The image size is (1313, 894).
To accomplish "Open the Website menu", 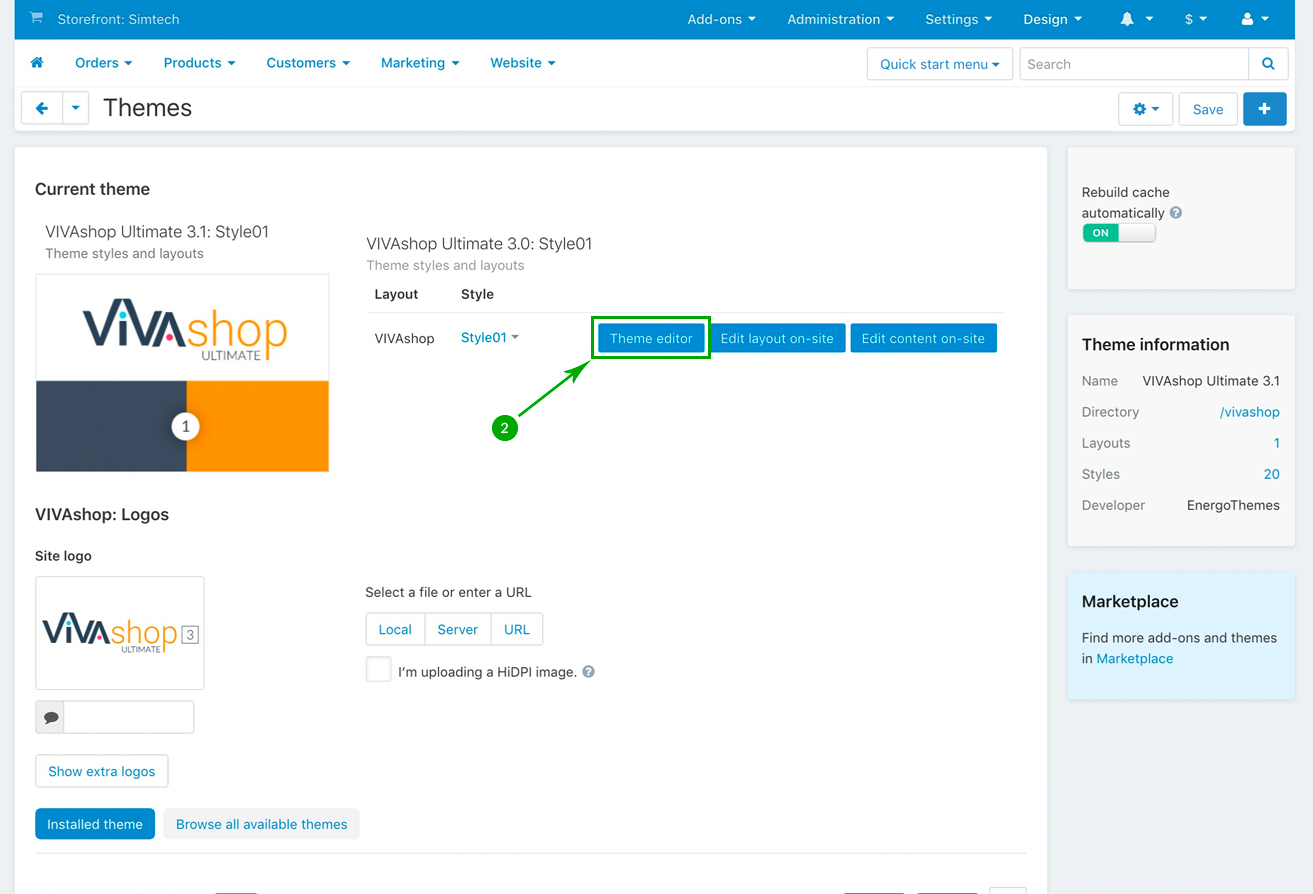I will coord(523,63).
